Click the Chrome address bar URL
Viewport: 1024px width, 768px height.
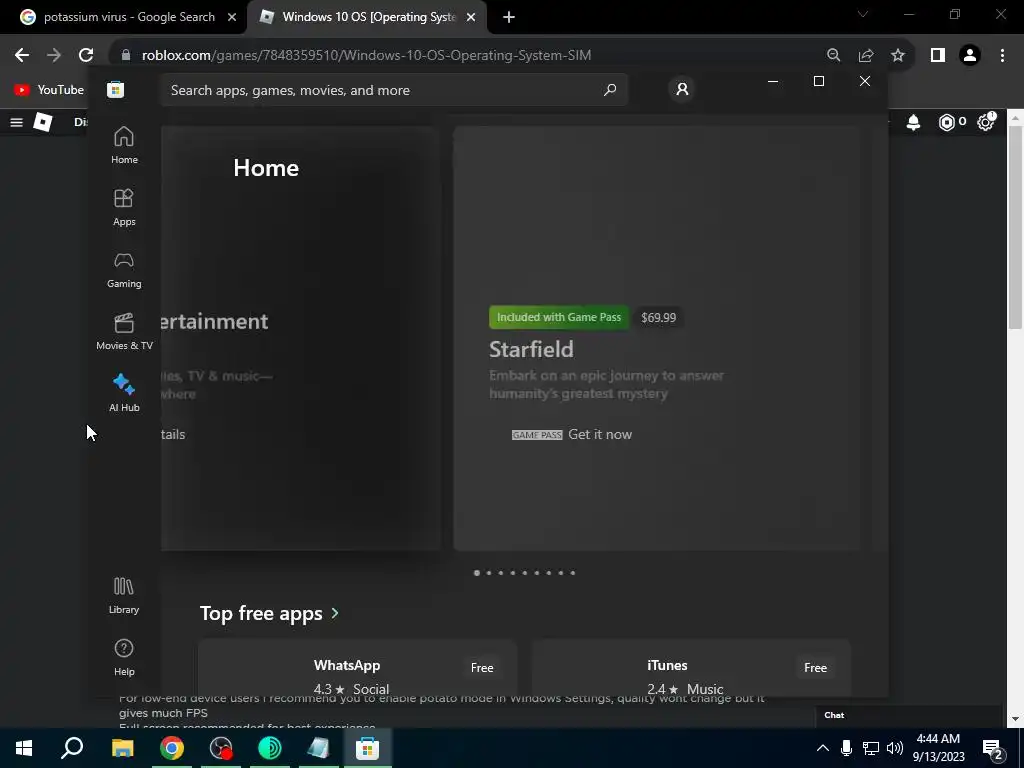click(366, 55)
